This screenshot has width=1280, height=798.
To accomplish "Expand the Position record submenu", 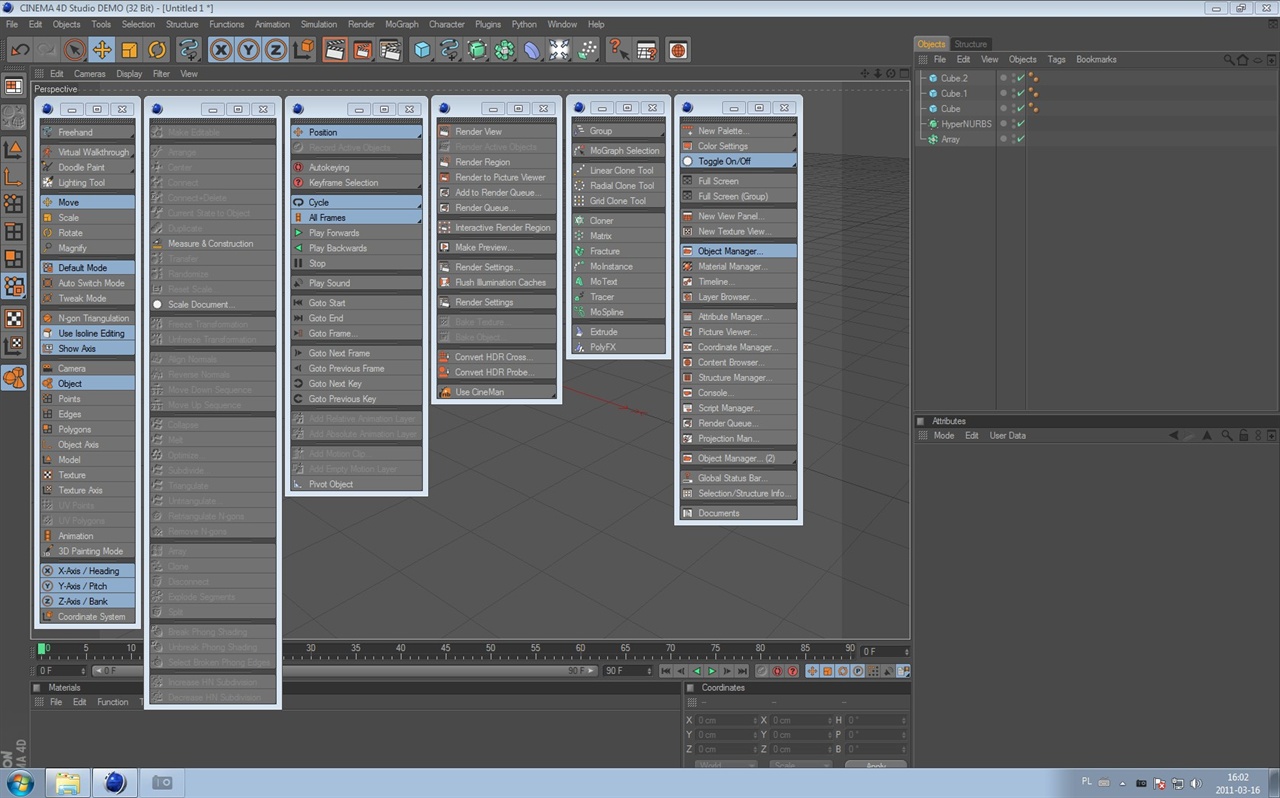I will point(357,132).
